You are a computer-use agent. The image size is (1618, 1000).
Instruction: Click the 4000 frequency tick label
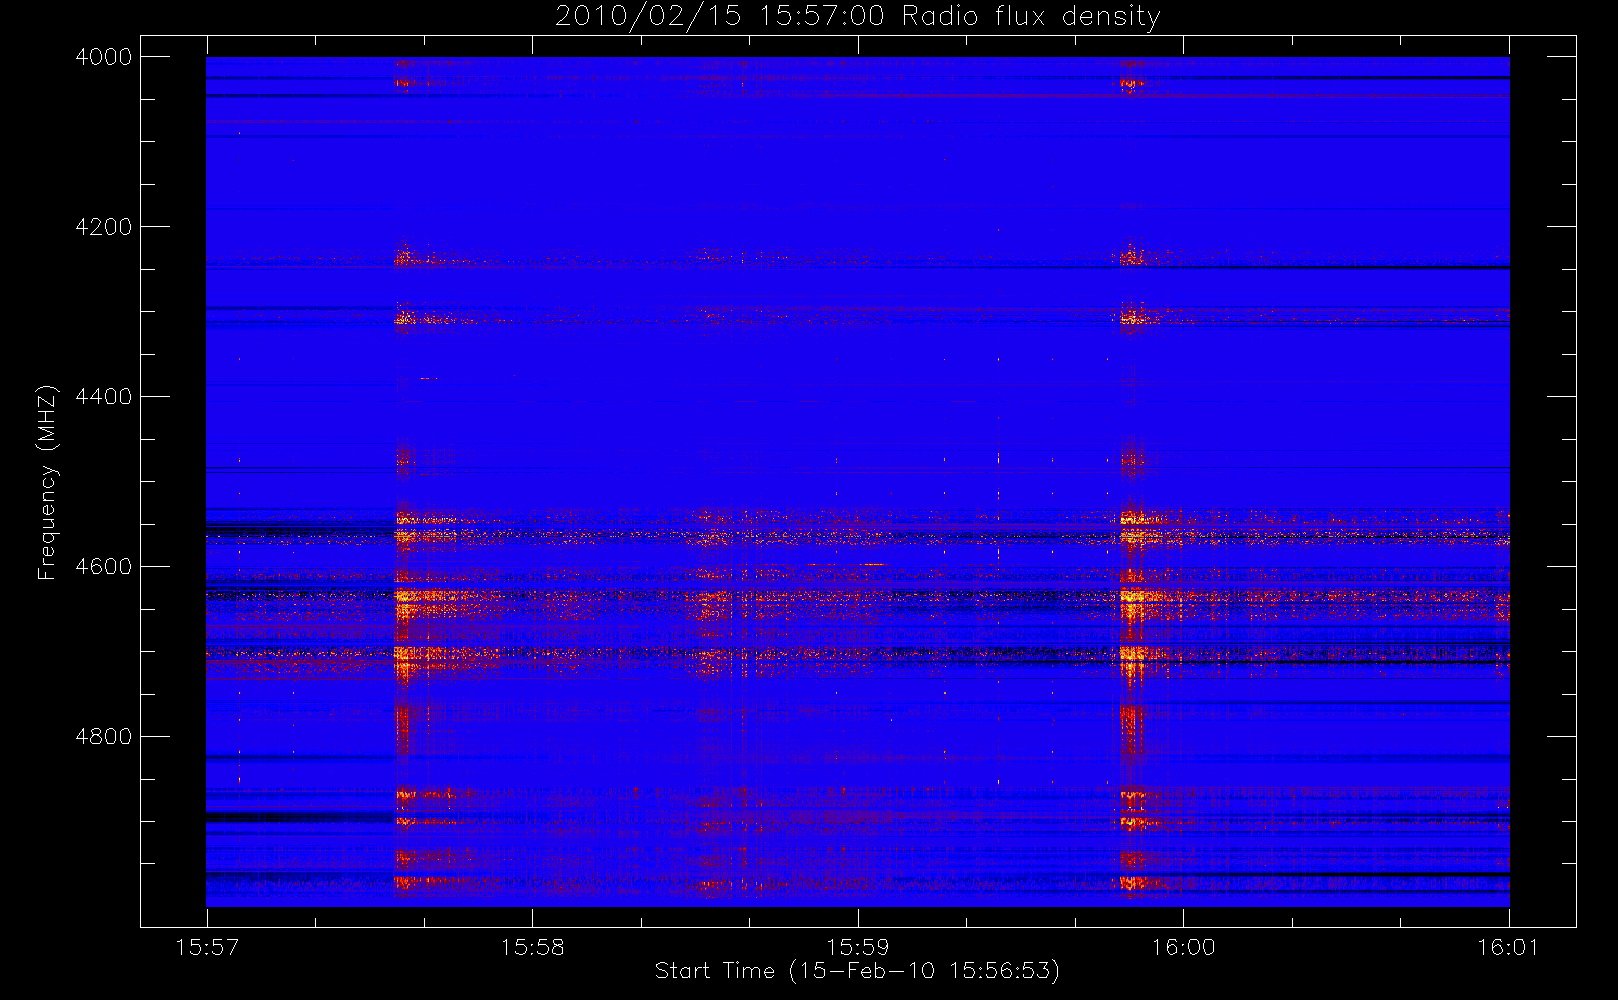pyautogui.click(x=104, y=57)
